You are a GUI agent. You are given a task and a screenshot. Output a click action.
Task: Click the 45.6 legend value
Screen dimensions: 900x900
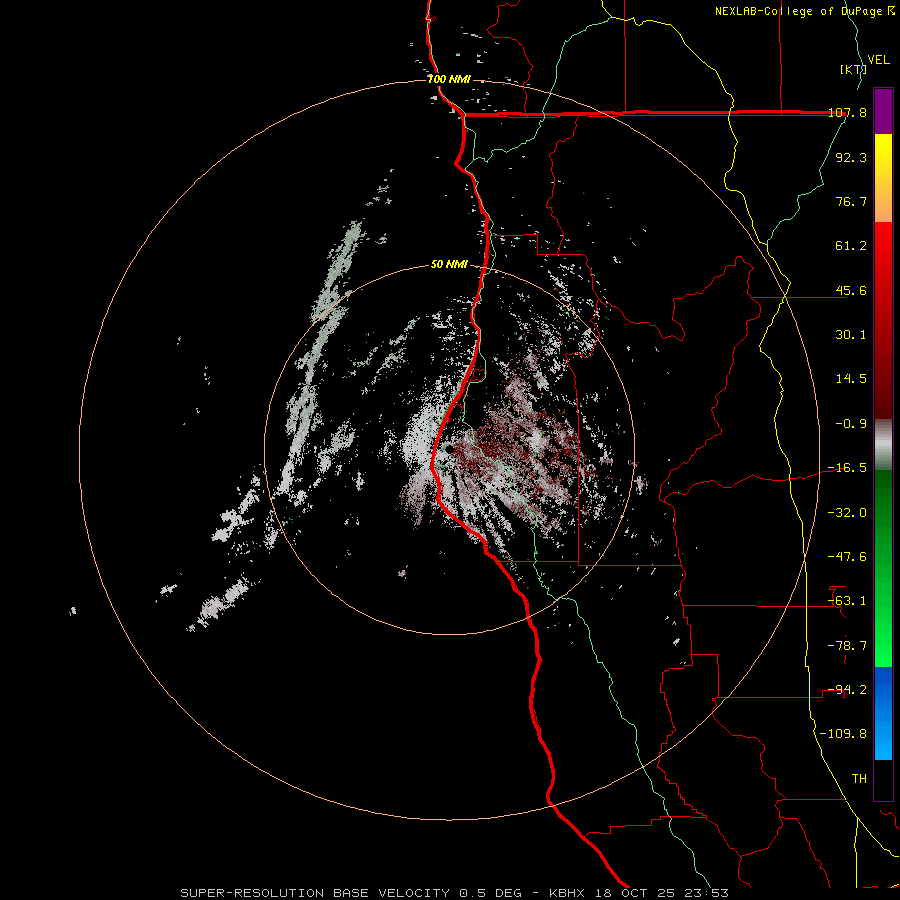coord(851,290)
